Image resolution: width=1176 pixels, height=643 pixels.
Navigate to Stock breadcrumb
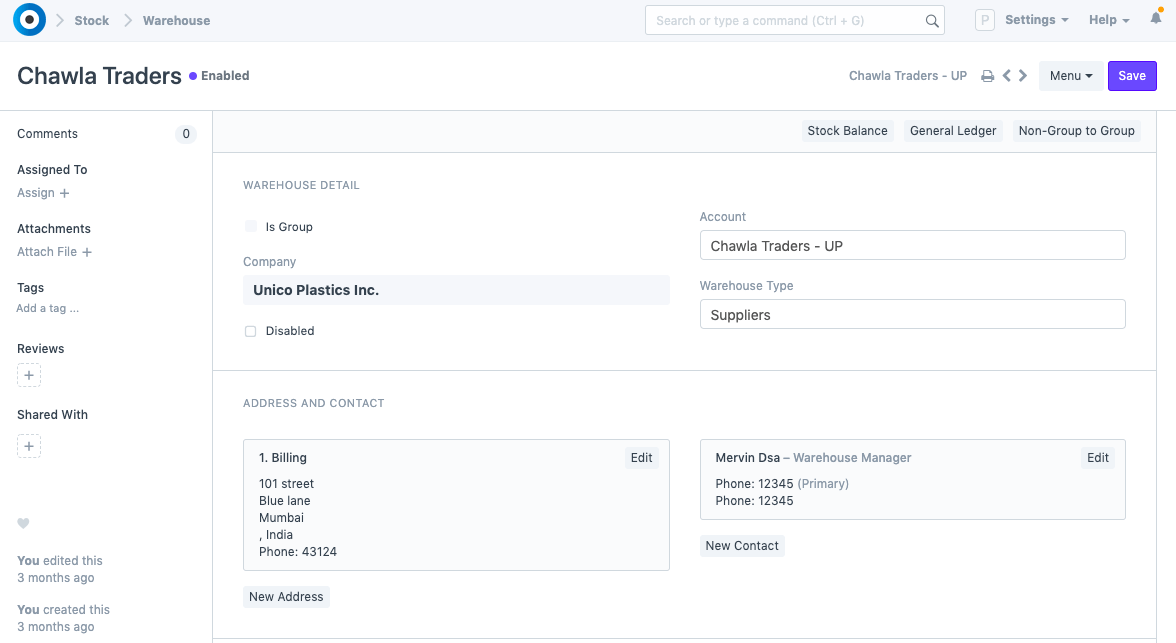[x=92, y=20]
